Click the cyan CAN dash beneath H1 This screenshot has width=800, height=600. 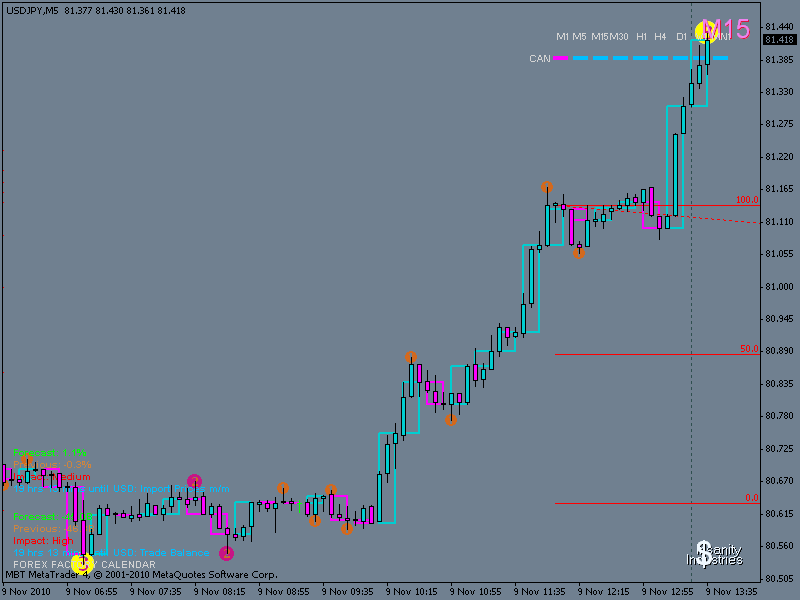point(641,58)
